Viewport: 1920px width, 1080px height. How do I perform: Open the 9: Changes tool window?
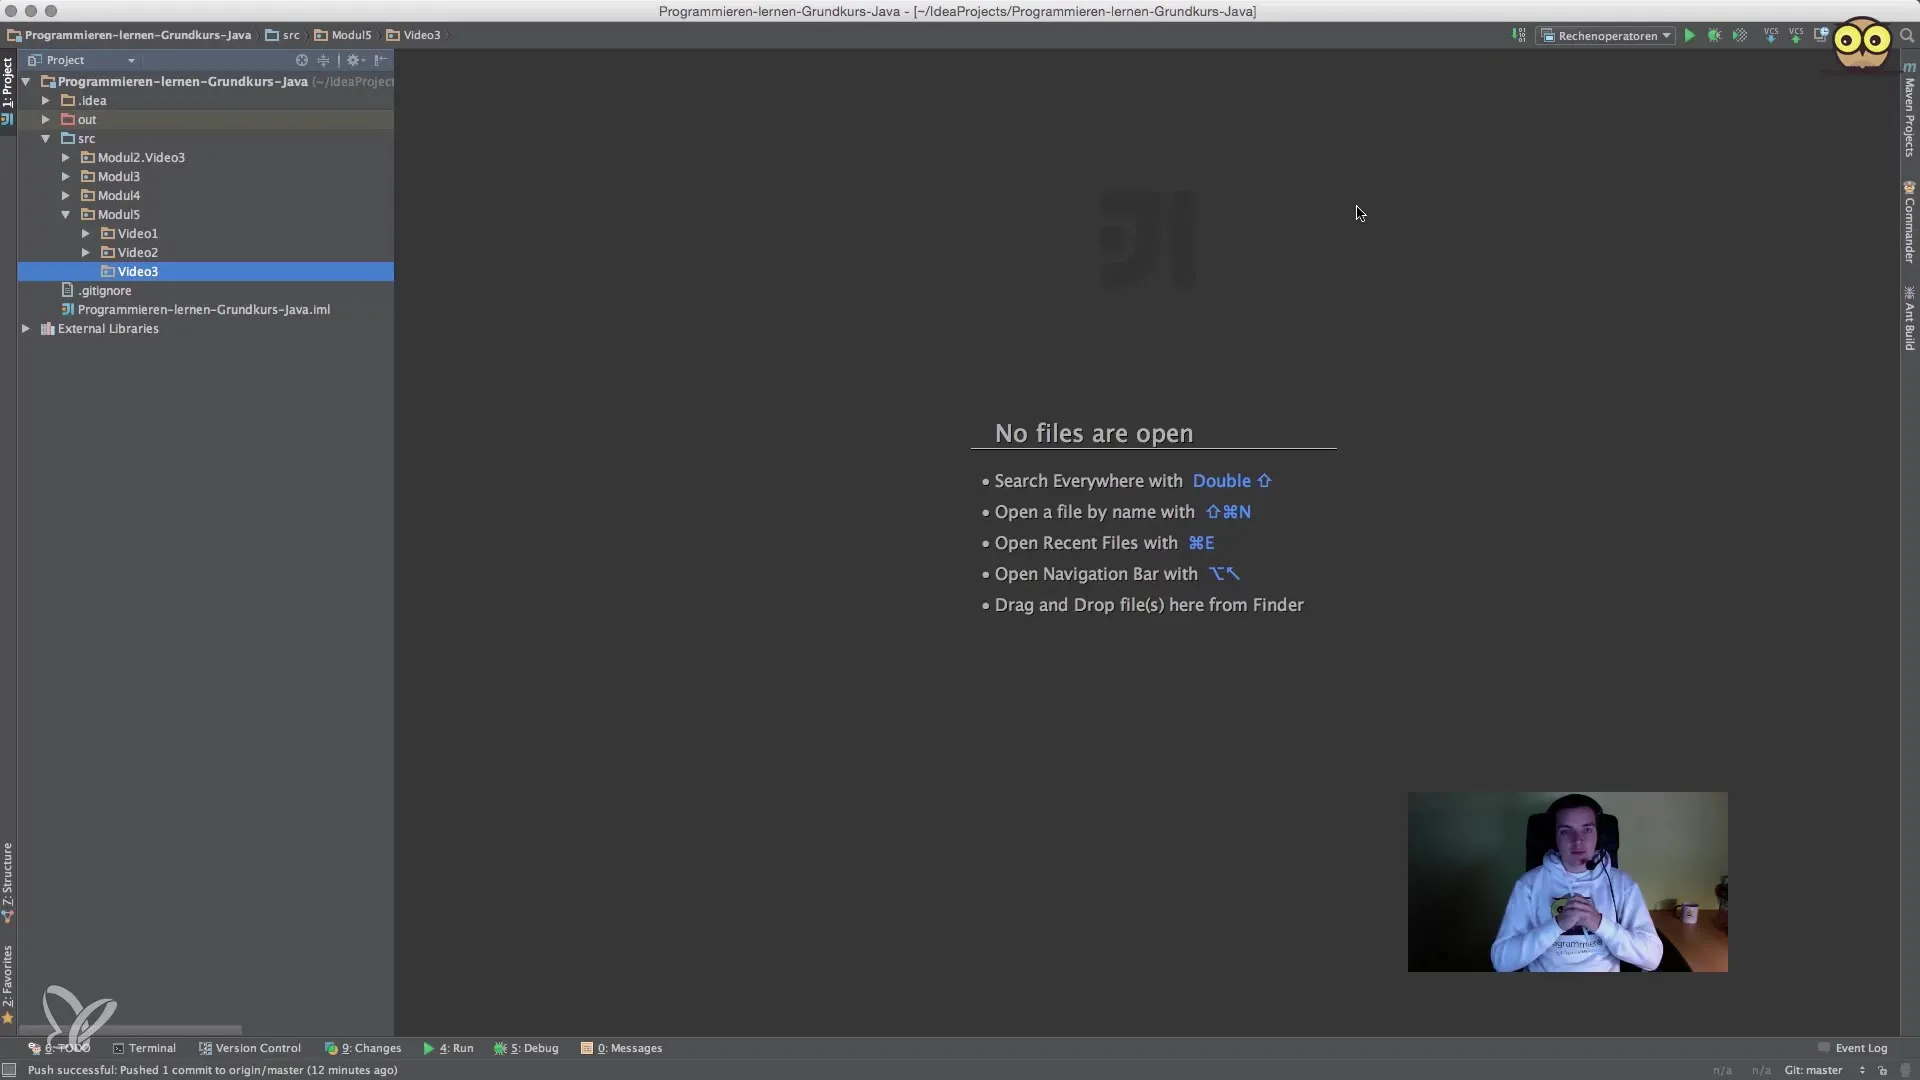(x=363, y=1048)
